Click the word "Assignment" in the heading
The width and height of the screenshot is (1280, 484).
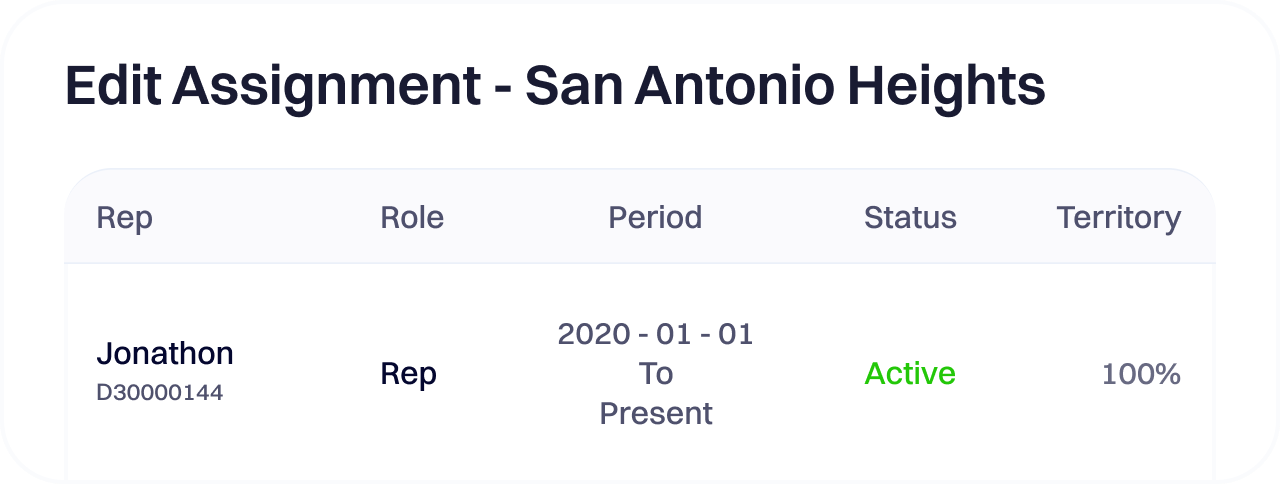pos(326,87)
